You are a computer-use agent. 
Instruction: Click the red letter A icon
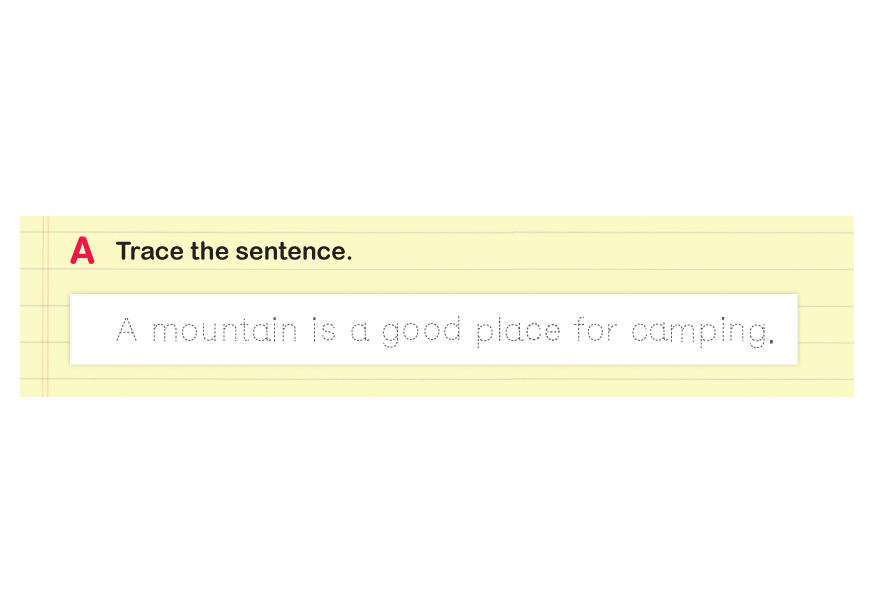tap(82, 251)
